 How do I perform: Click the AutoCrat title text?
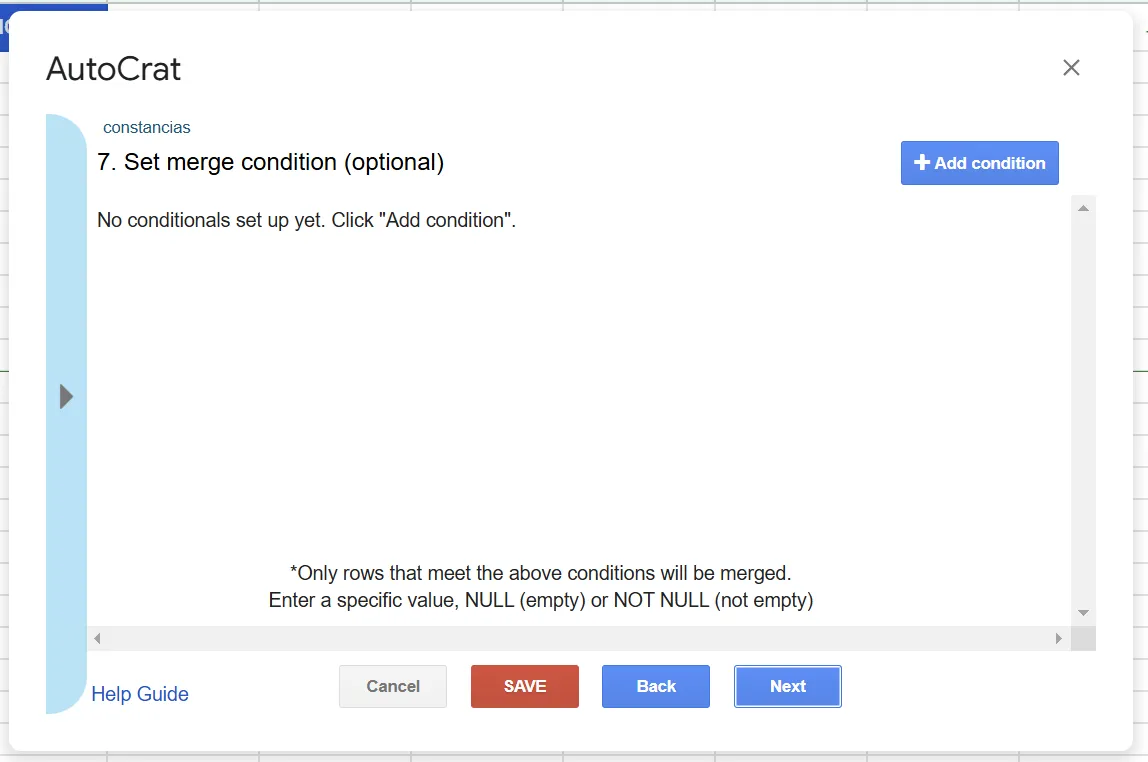[x=113, y=70]
